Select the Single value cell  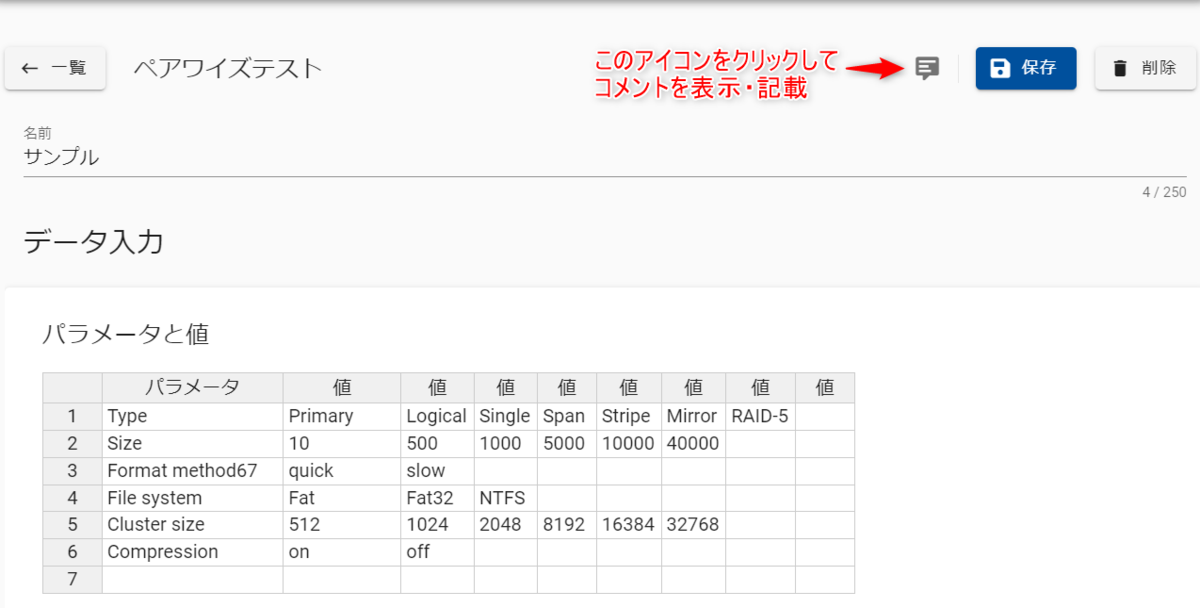point(505,417)
